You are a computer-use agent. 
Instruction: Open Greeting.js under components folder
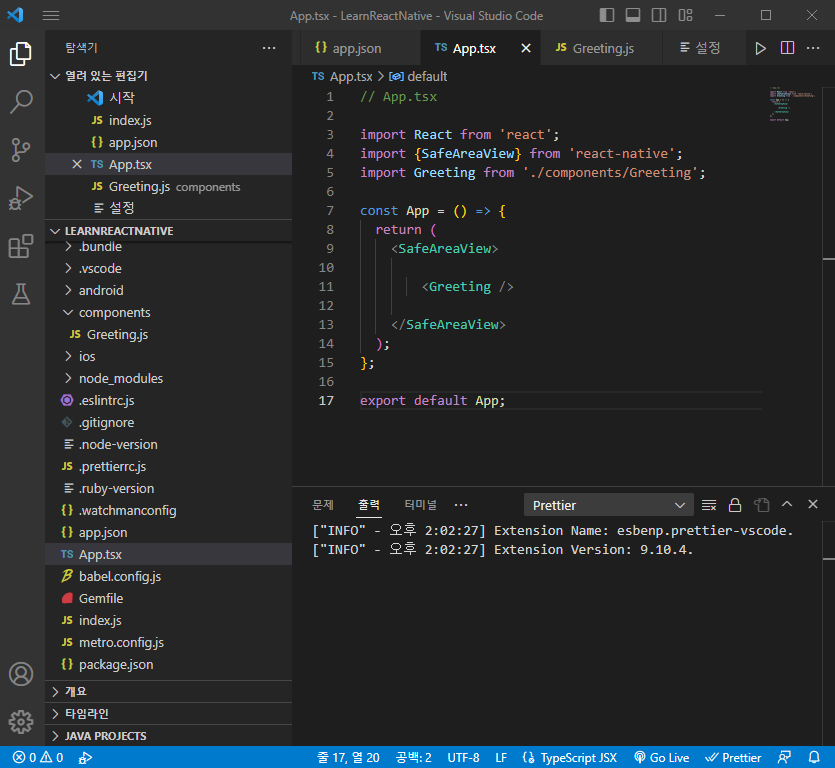pos(168,334)
